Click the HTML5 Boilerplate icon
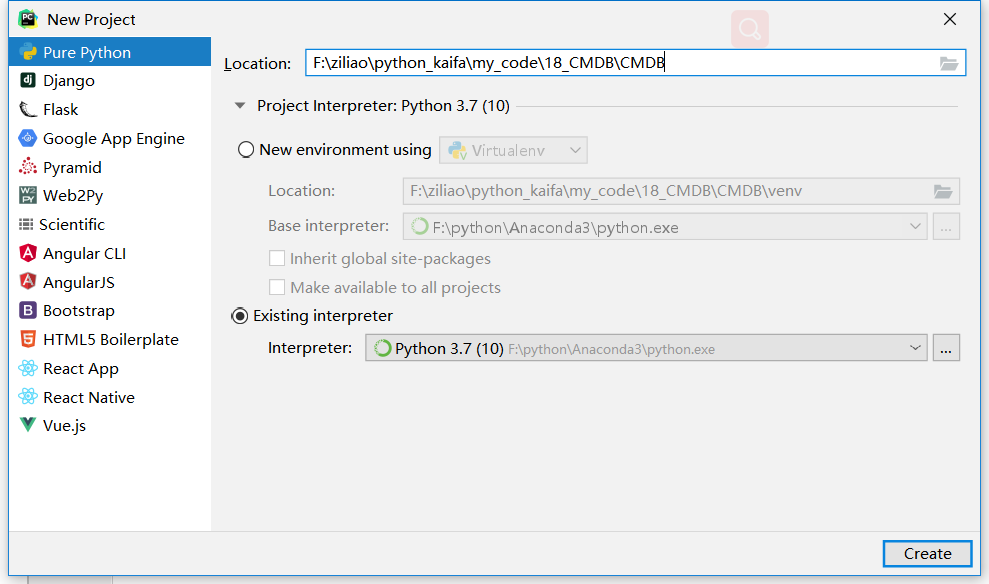The width and height of the screenshot is (989, 584). coord(28,339)
